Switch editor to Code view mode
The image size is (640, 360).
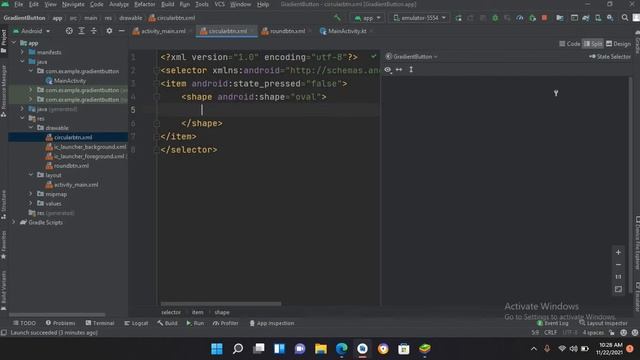pyautogui.click(x=569, y=44)
